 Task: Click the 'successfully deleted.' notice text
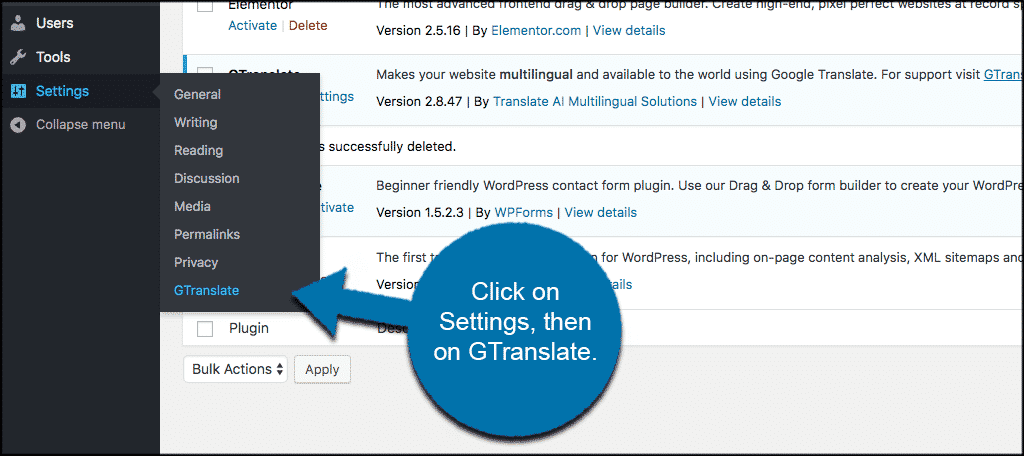point(392,146)
